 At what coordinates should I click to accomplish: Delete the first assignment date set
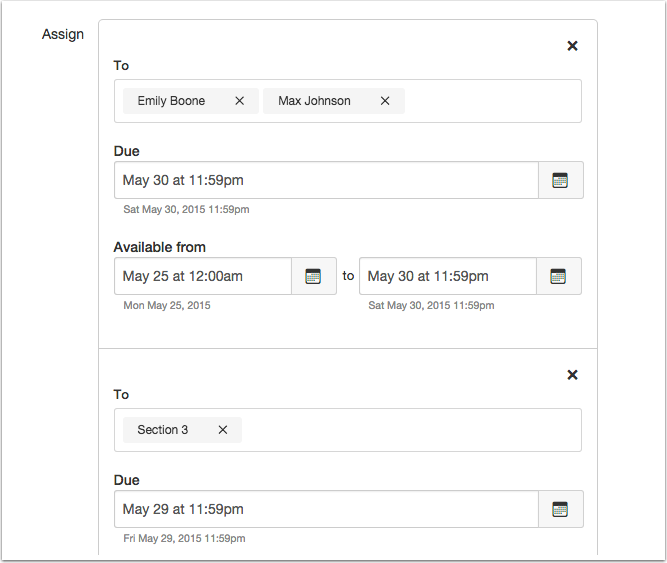click(x=573, y=46)
